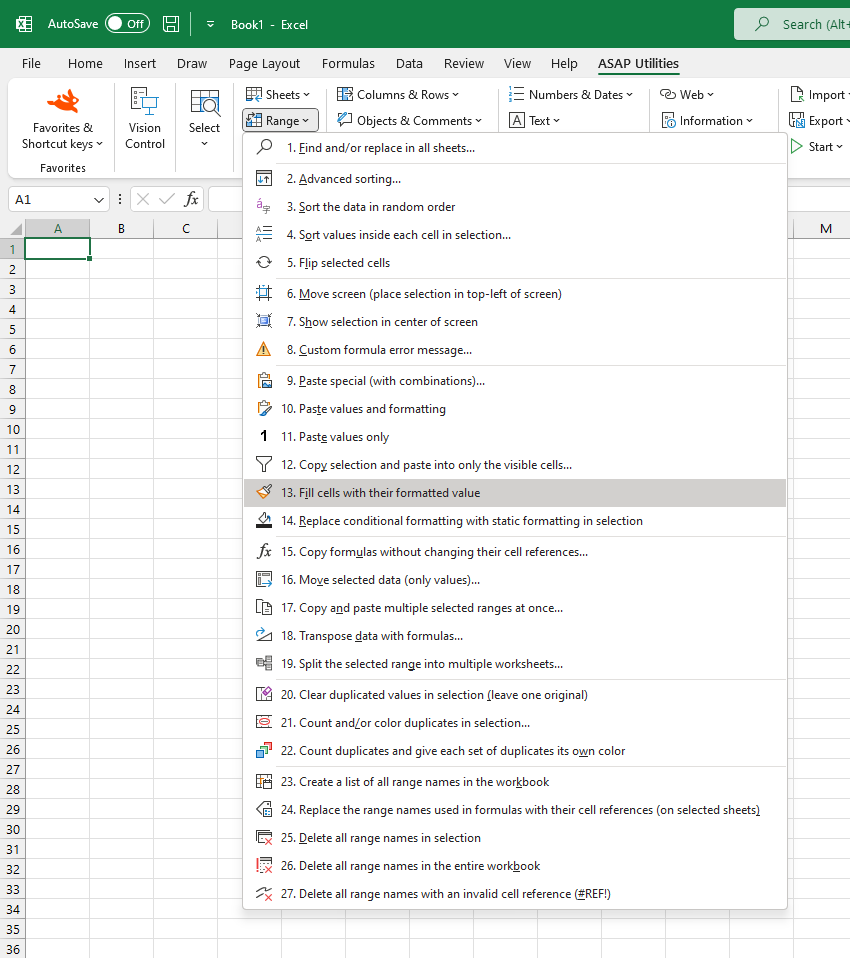Image resolution: width=850 pixels, height=958 pixels.
Task: Click the Transpose data icon
Action: [x=264, y=635]
